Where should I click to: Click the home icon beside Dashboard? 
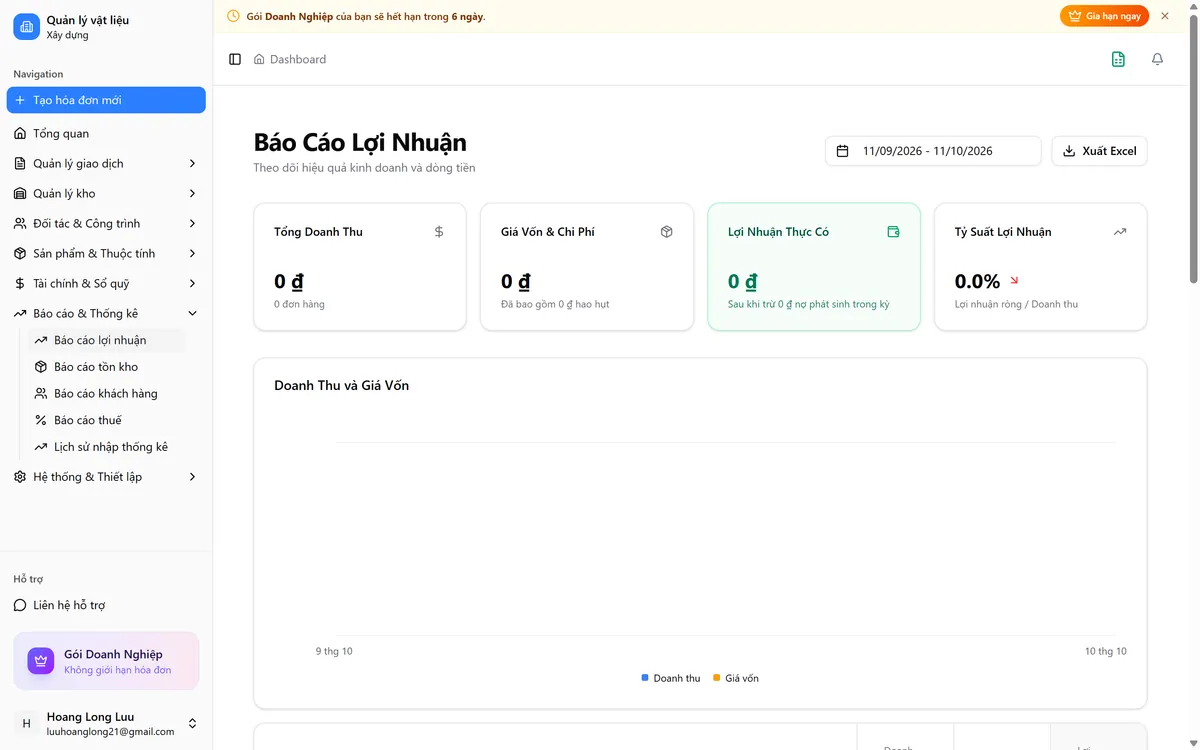[259, 59]
